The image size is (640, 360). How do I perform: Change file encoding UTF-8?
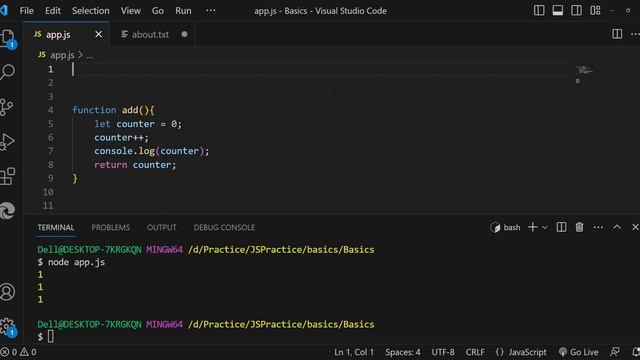[443, 352]
